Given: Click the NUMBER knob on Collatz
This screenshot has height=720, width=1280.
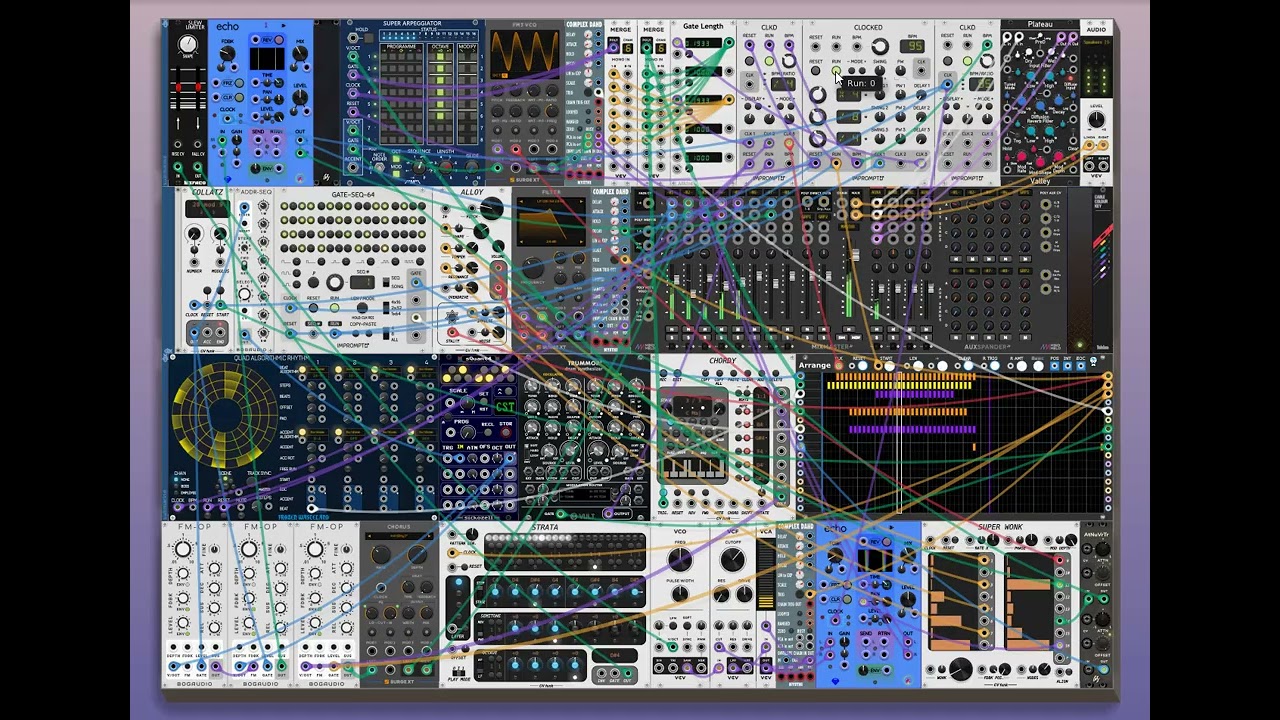Looking at the screenshot, I should (193, 234).
